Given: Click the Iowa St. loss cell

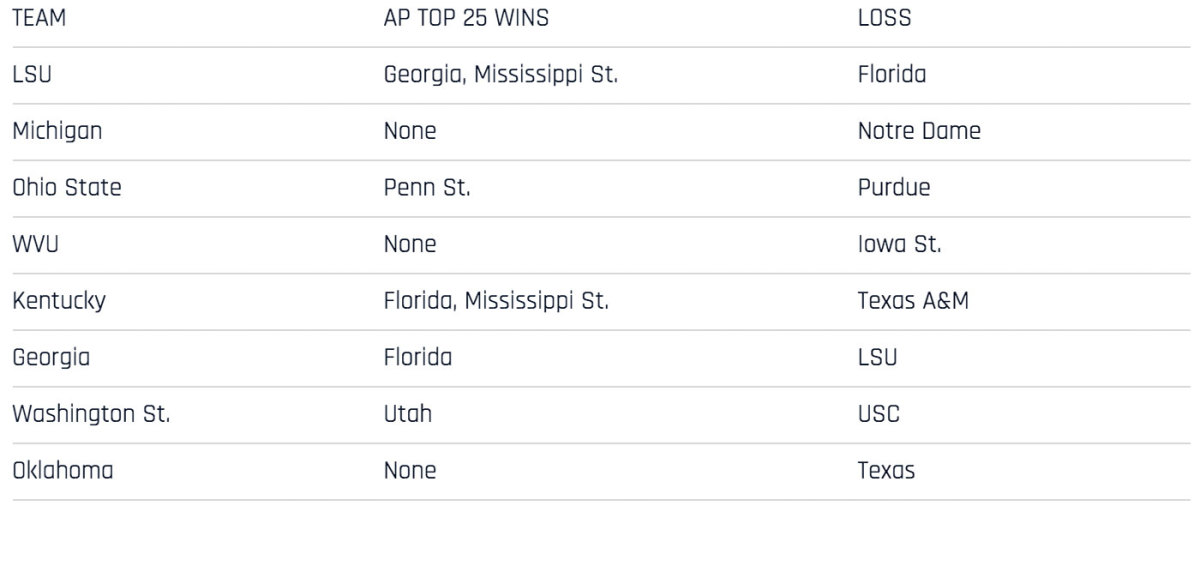Looking at the screenshot, I should tap(899, 244).
